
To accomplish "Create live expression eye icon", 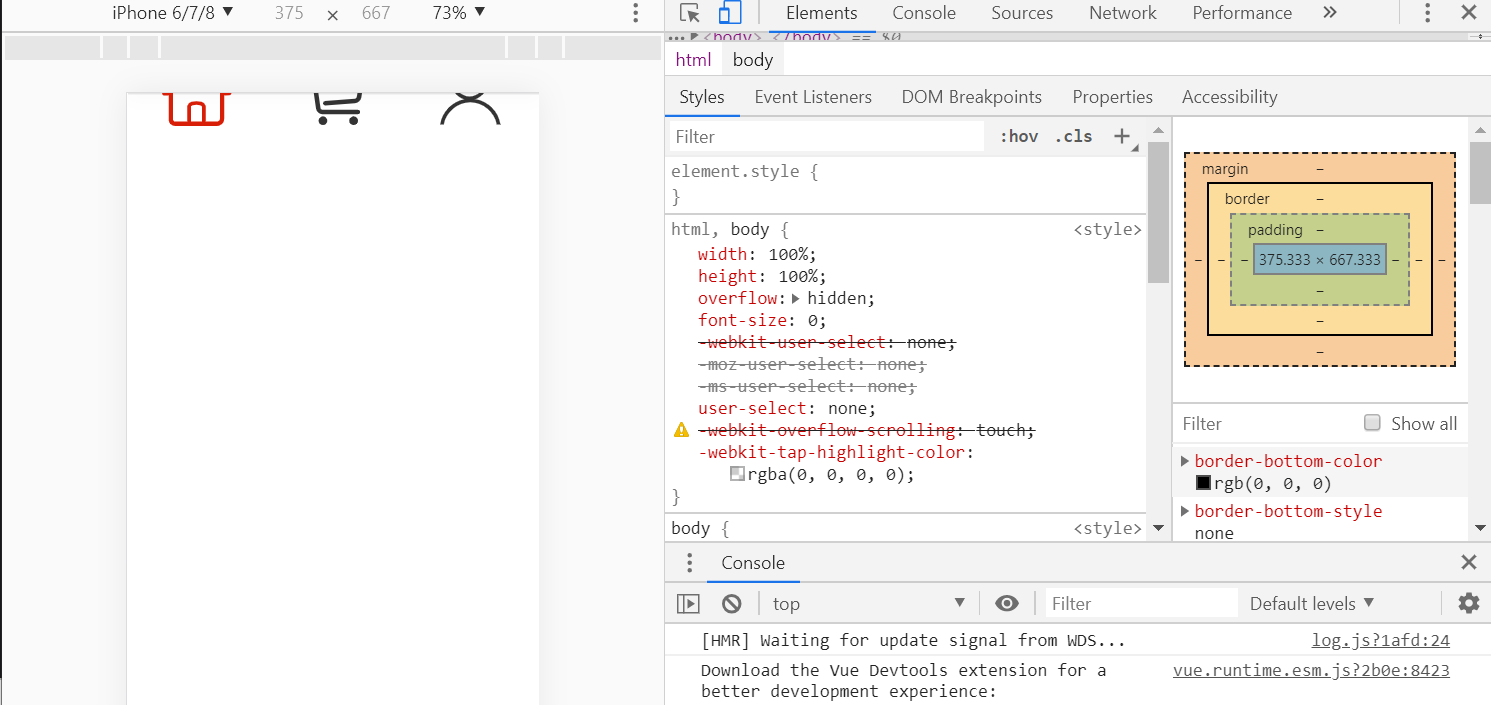I will click(x=1007, y=603).
